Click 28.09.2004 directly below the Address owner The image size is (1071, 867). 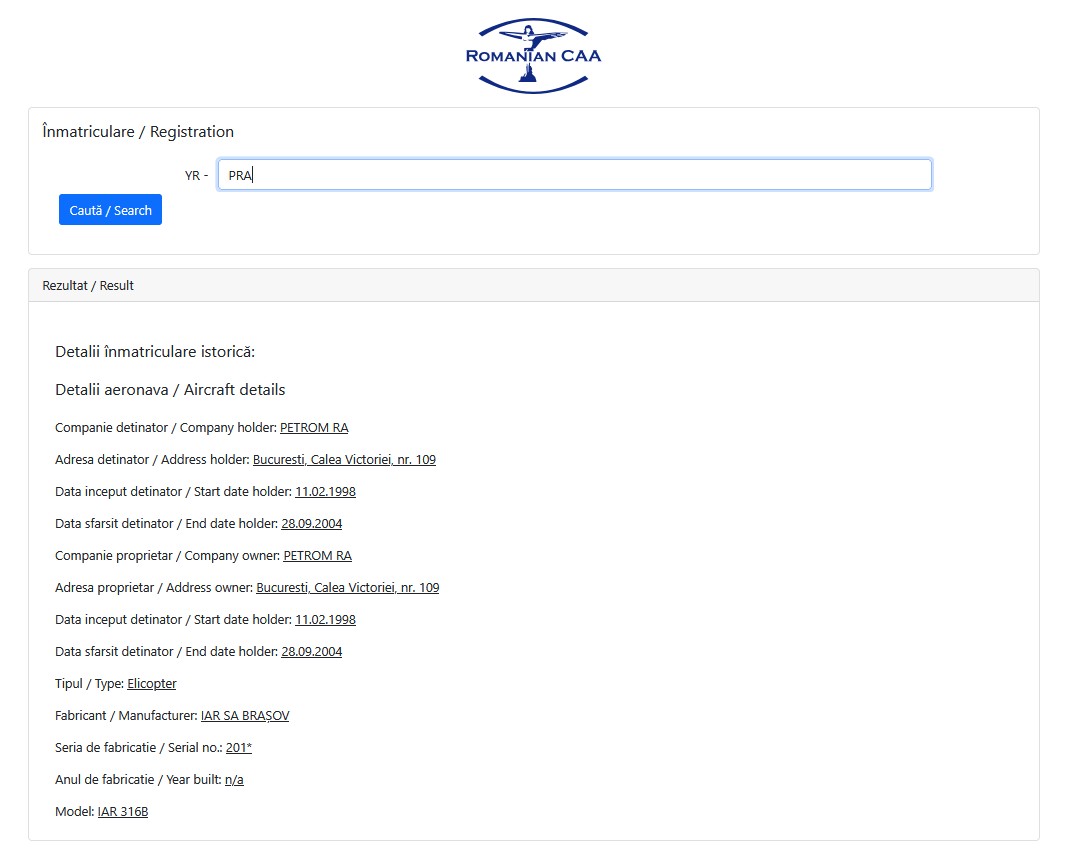tap(311, 652)
